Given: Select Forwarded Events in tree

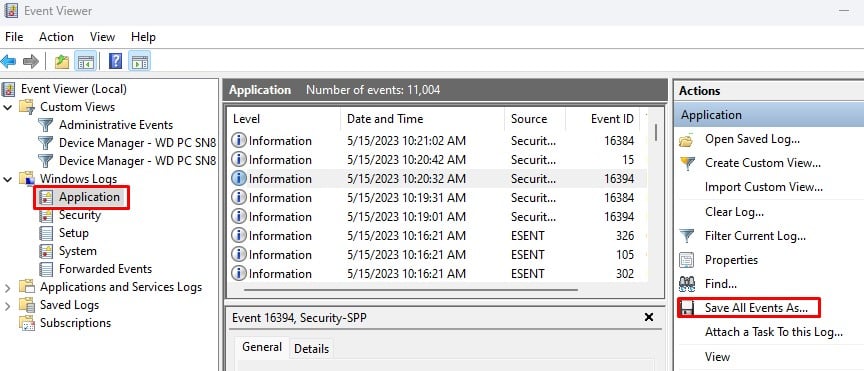Looking at the screenshot, I should pyautogui.click(x=105, y=270).
